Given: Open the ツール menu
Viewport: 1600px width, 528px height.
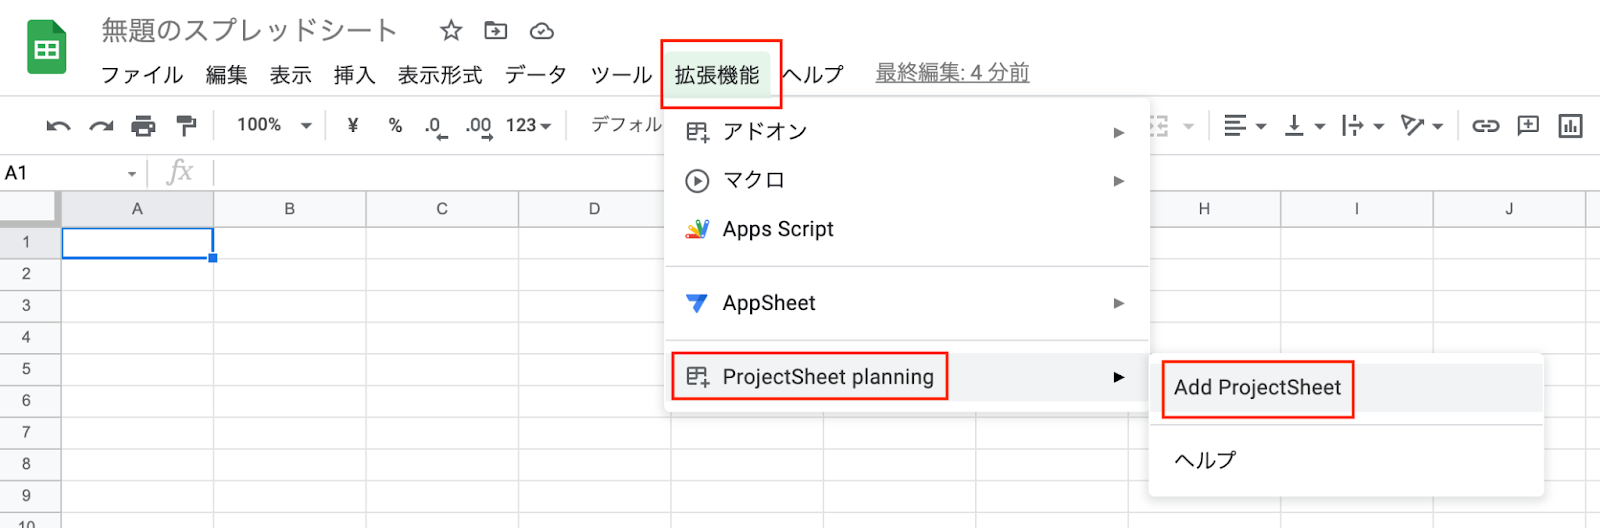Looking at the screenshot, I should pyautogui.click(x=621, y=75).
